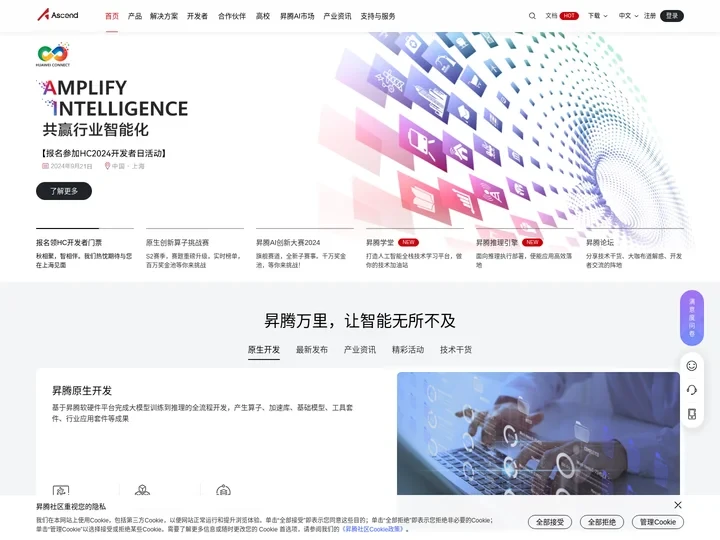Image resolution: width=720 pixels, height=540 pixels.
Task: Click 全部拒绝 cookie button
Action: (602, 522)
